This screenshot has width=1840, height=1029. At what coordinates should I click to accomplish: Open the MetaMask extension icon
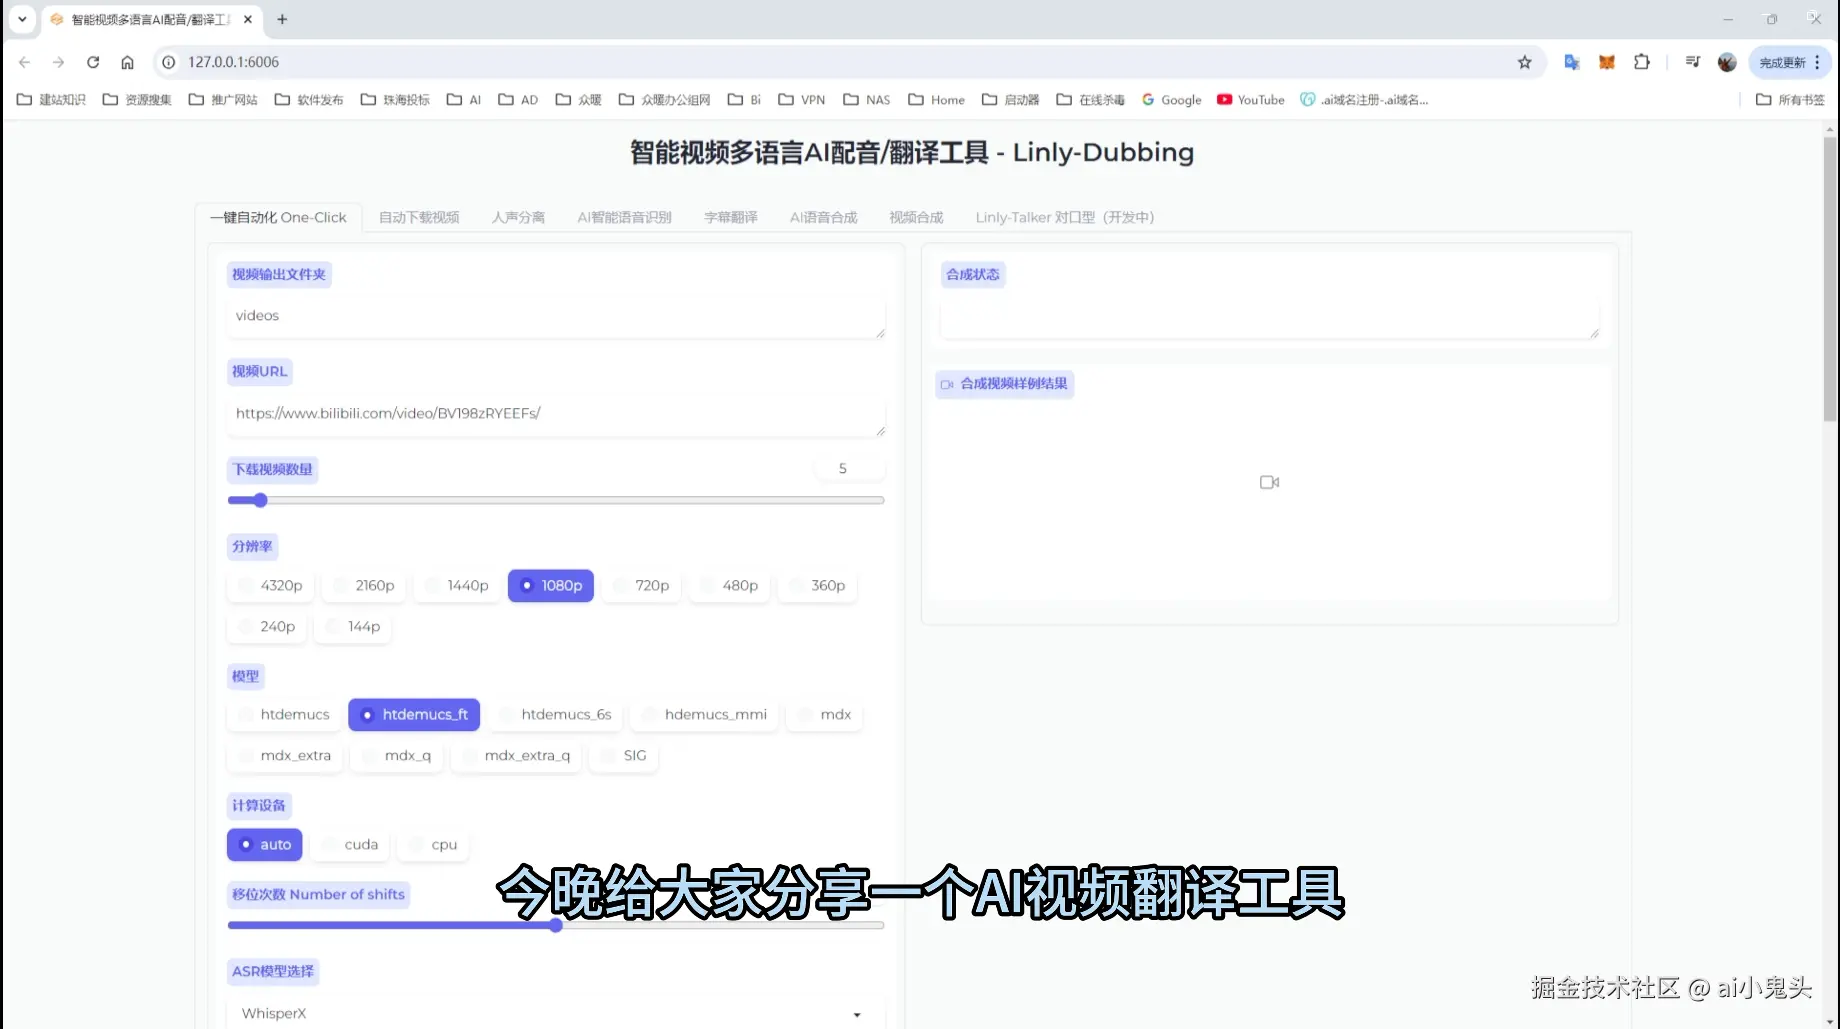1606,62
